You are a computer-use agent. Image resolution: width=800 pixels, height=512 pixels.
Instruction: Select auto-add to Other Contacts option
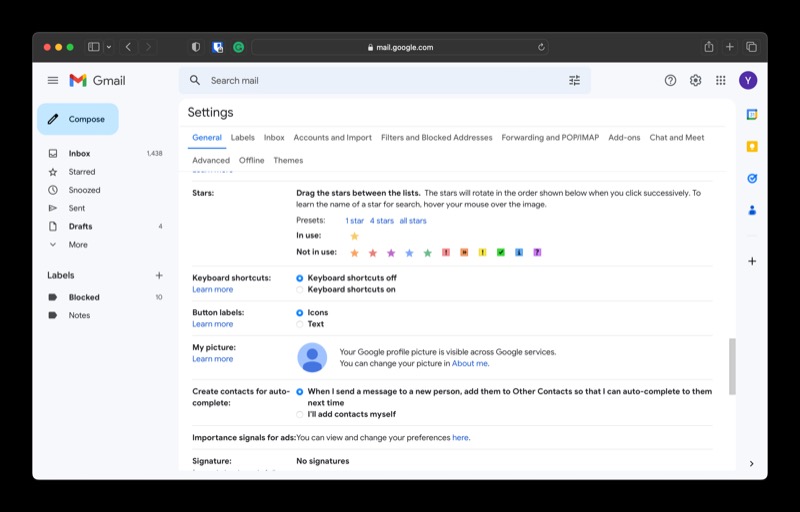coord(299,392)
